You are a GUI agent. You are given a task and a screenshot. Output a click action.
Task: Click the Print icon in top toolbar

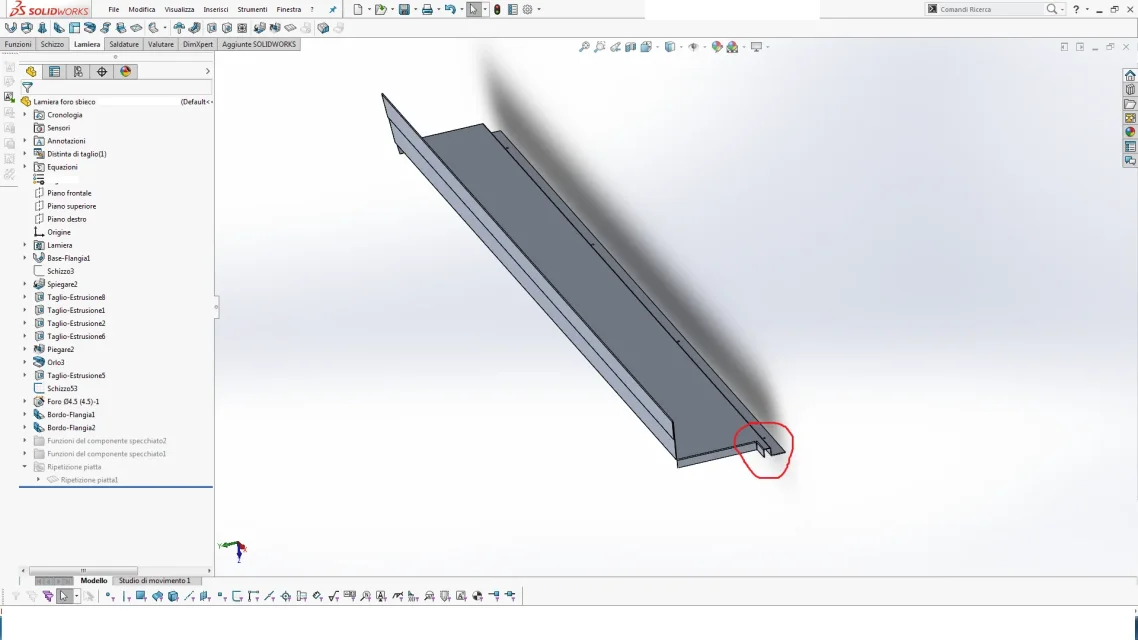[x=427, y=9]
